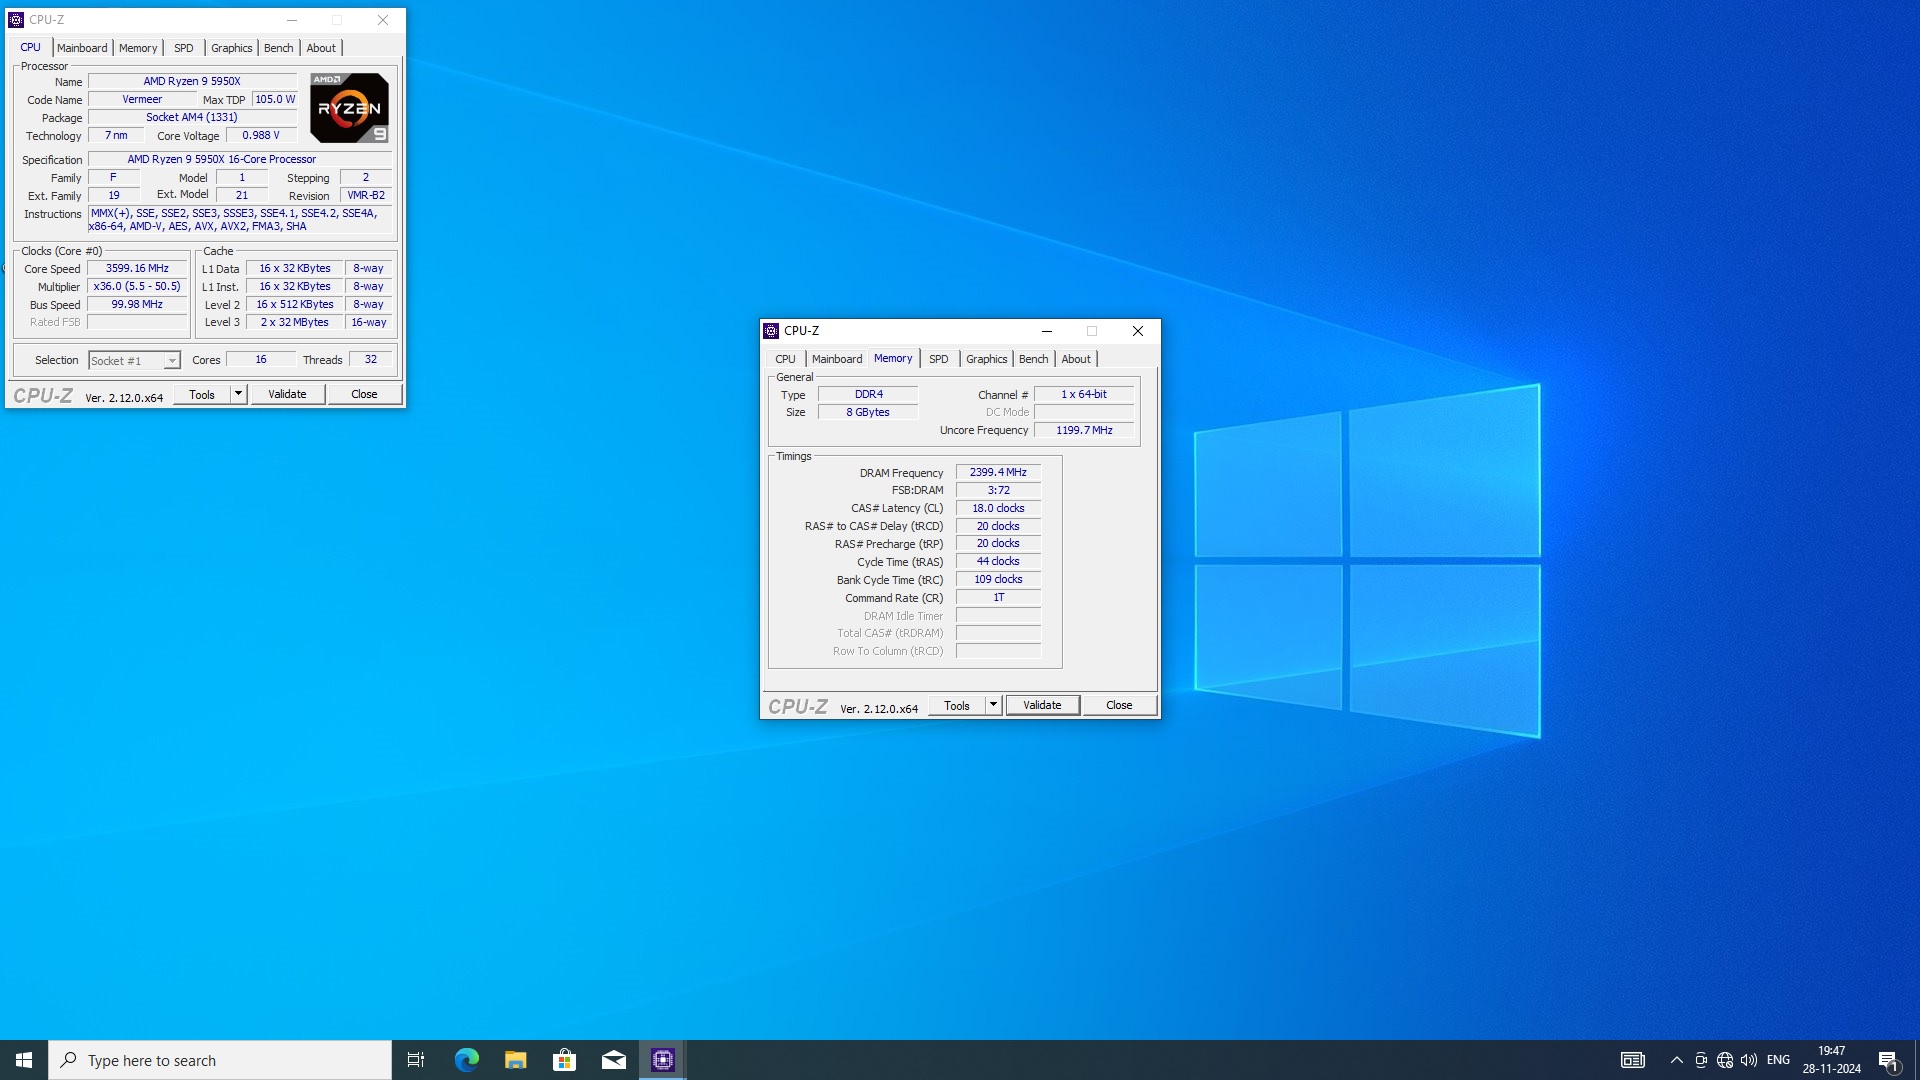Image resolution: width=1920 pixels, height=1080 pixels.
Task: Click the Meet Now tray icon
Action: 1701,1060
